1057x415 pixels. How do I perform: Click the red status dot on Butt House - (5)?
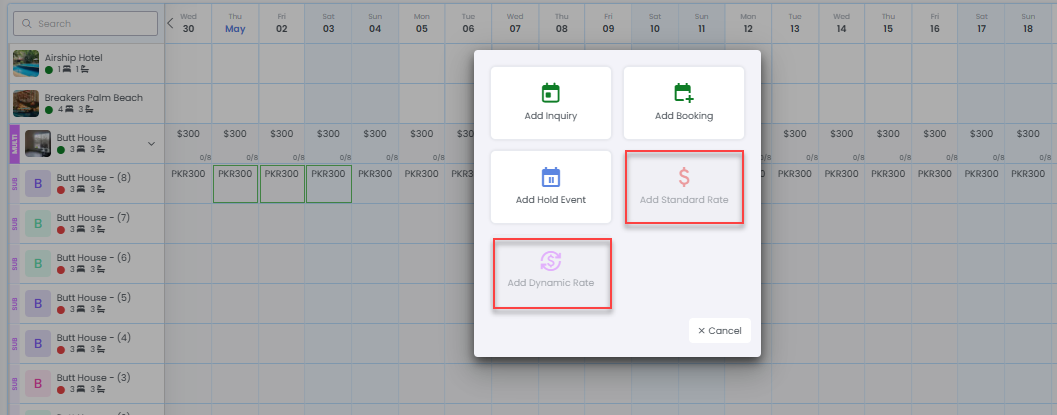(x=61, y=310)
